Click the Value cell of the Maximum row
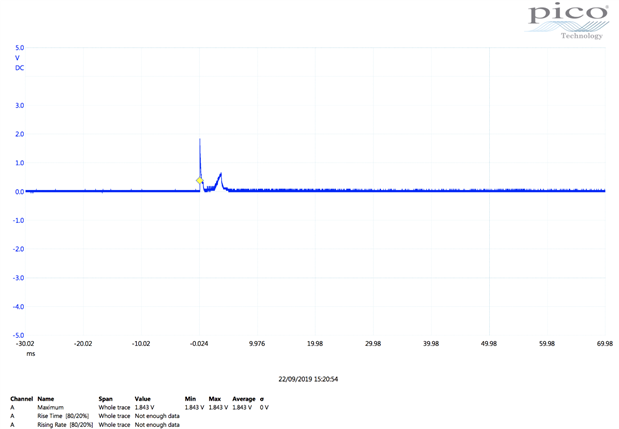This screenshot has width=619, height=429. (x=144, y=408)
